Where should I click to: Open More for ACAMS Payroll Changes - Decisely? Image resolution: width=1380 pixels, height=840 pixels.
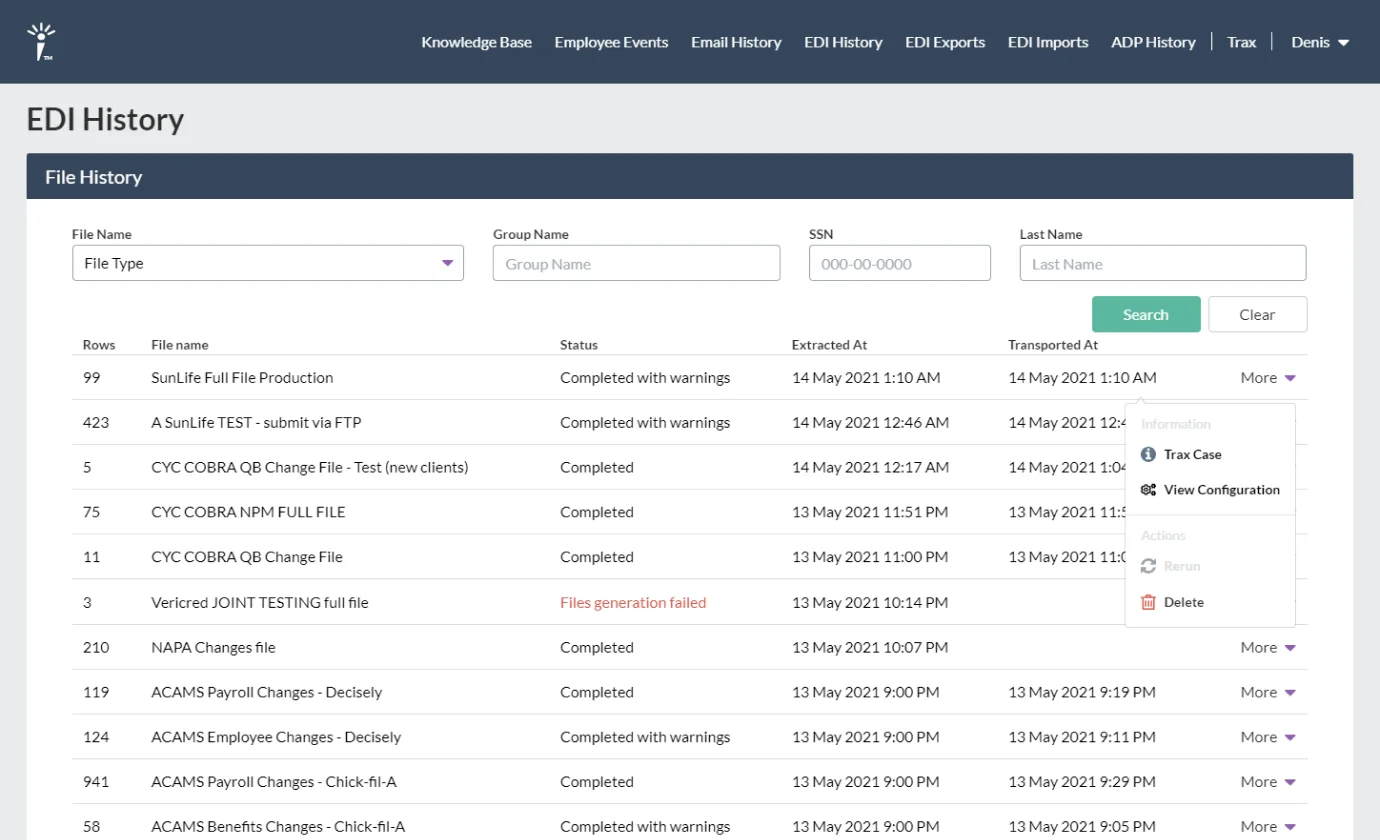tap(1268, 692)
